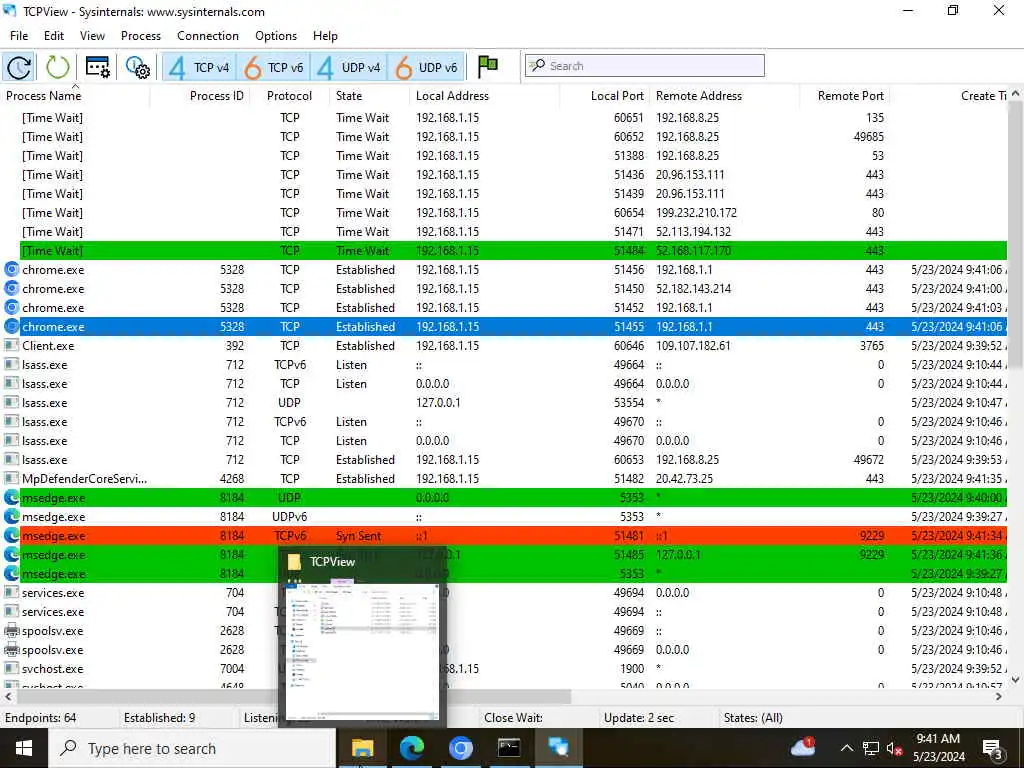Click remote address 199.232.210.172
Image resolution: width=1024 pixels, height=768 pixels.
(x=696, y=213)
